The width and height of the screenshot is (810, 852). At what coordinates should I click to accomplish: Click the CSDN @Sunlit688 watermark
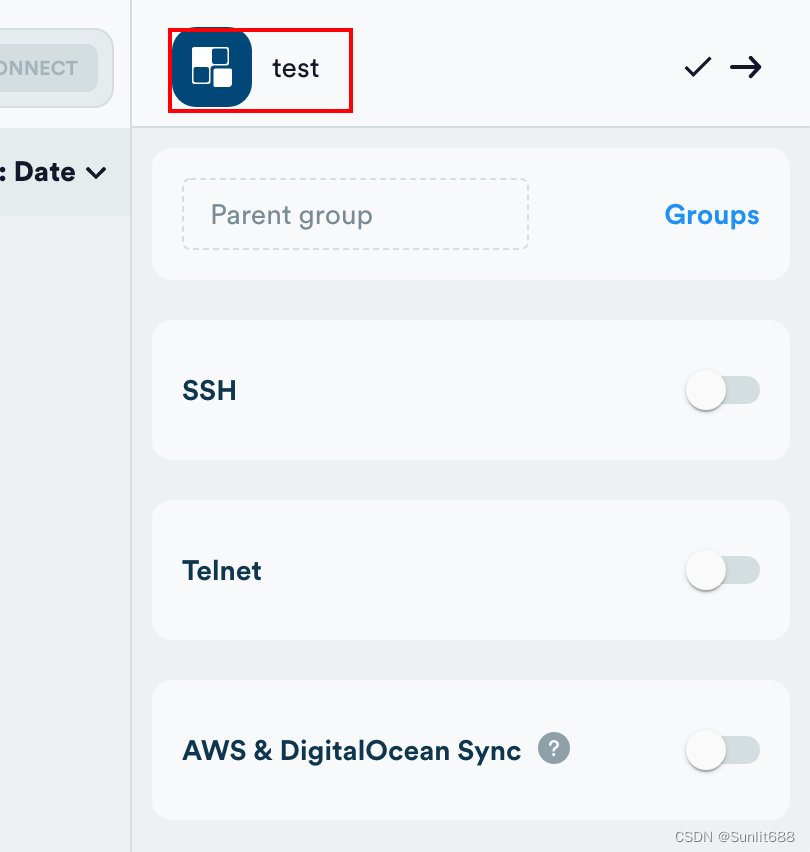[x=734, y=836]
